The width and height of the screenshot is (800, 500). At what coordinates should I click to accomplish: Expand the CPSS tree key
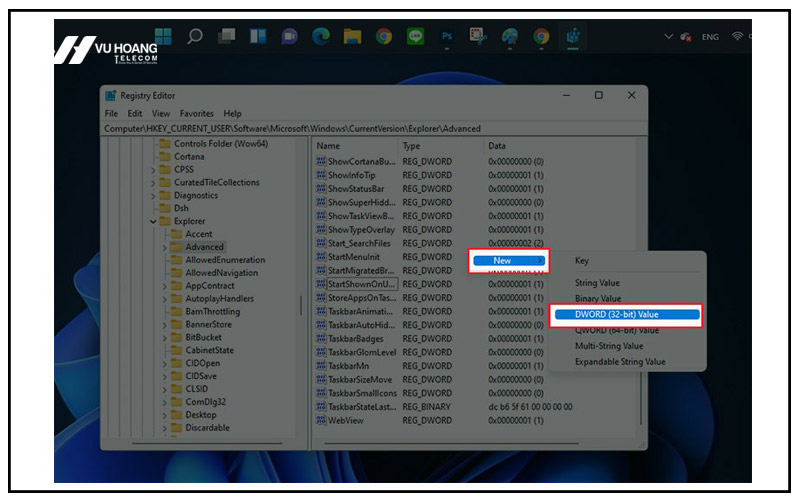153,170
